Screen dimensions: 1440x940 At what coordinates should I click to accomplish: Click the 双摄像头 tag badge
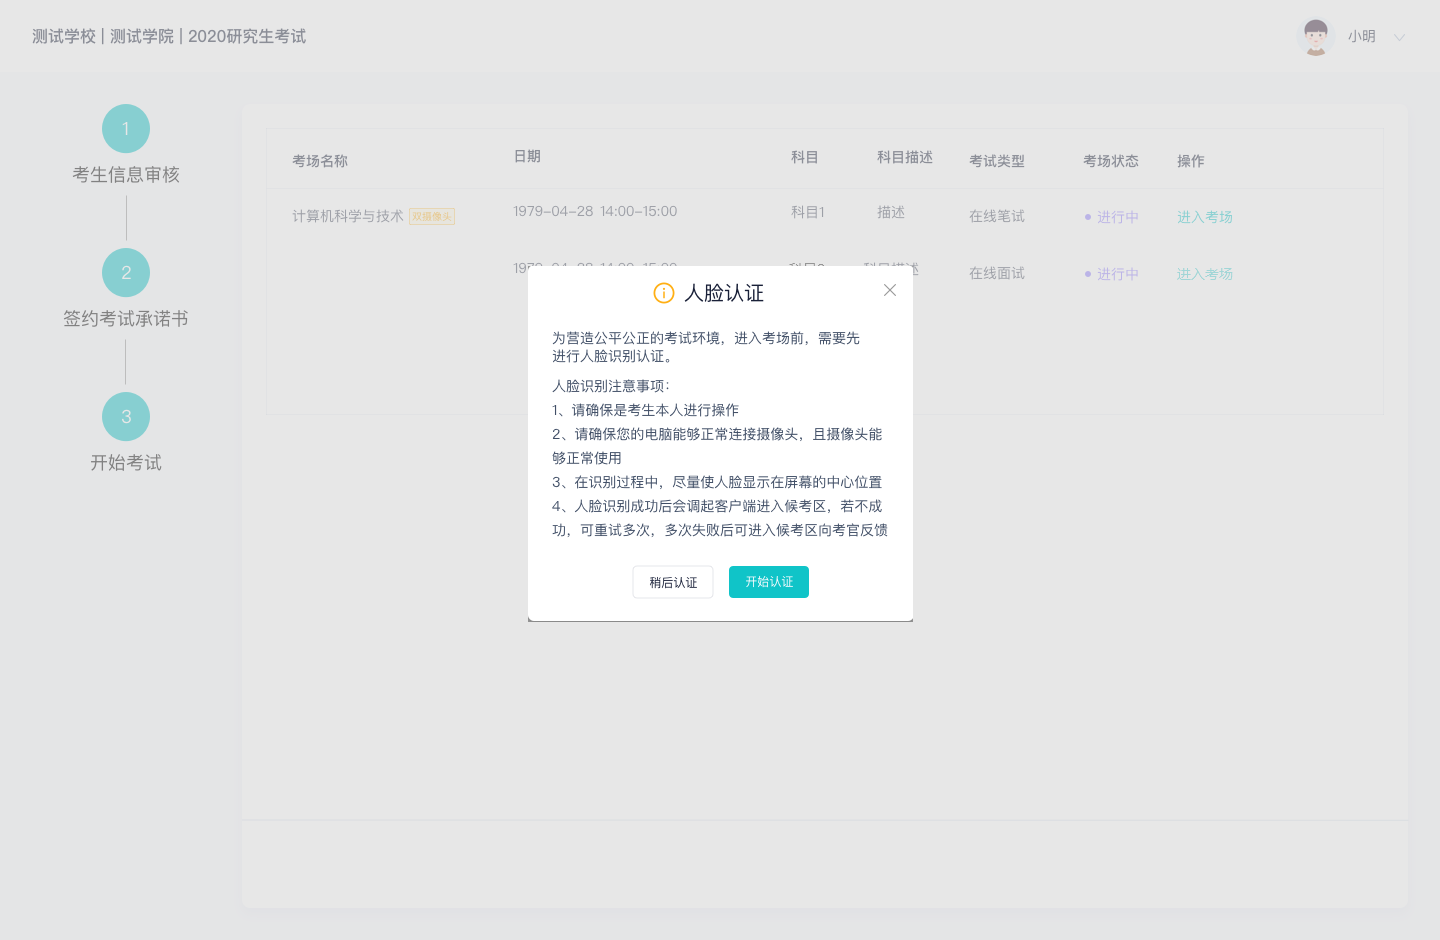click(x=432, y=217)
